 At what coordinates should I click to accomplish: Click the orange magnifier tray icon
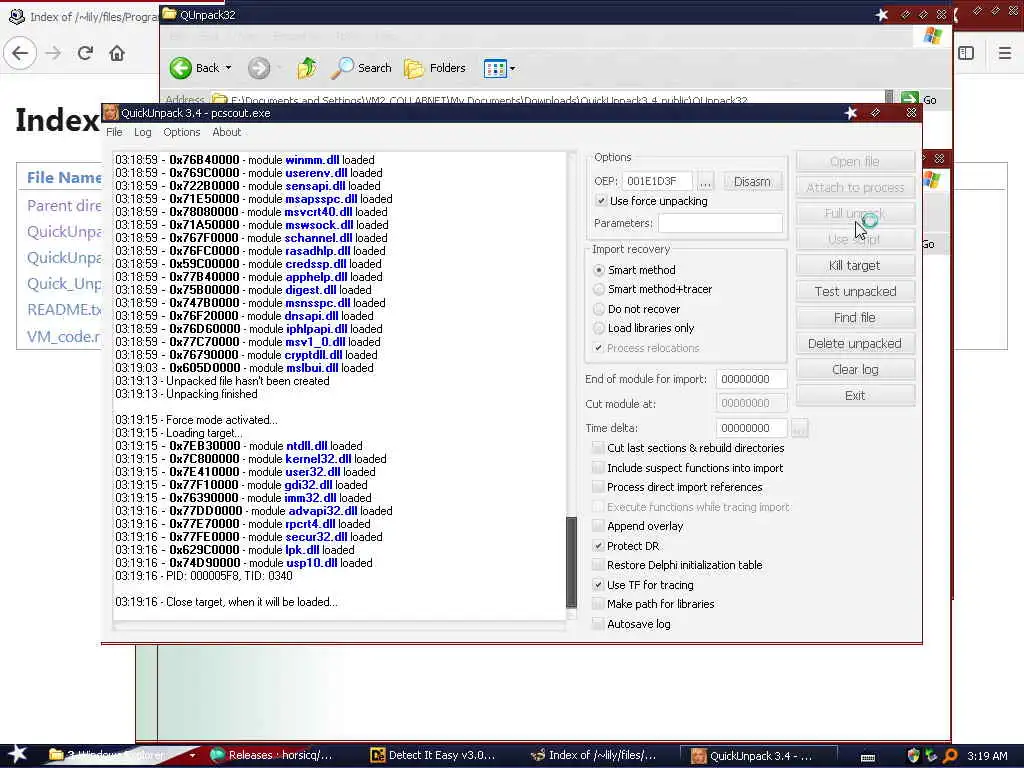click(950, 756)
